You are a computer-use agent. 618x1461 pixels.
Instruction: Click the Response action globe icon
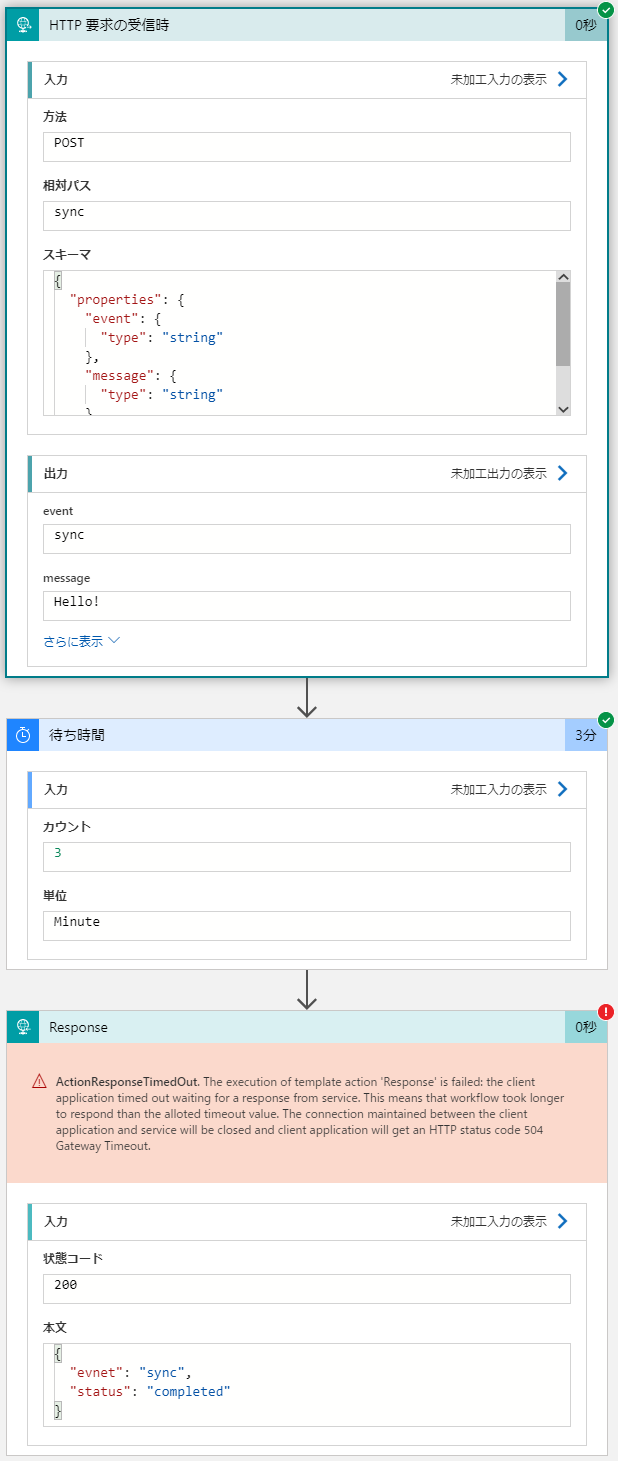[x=23, y=1027]
